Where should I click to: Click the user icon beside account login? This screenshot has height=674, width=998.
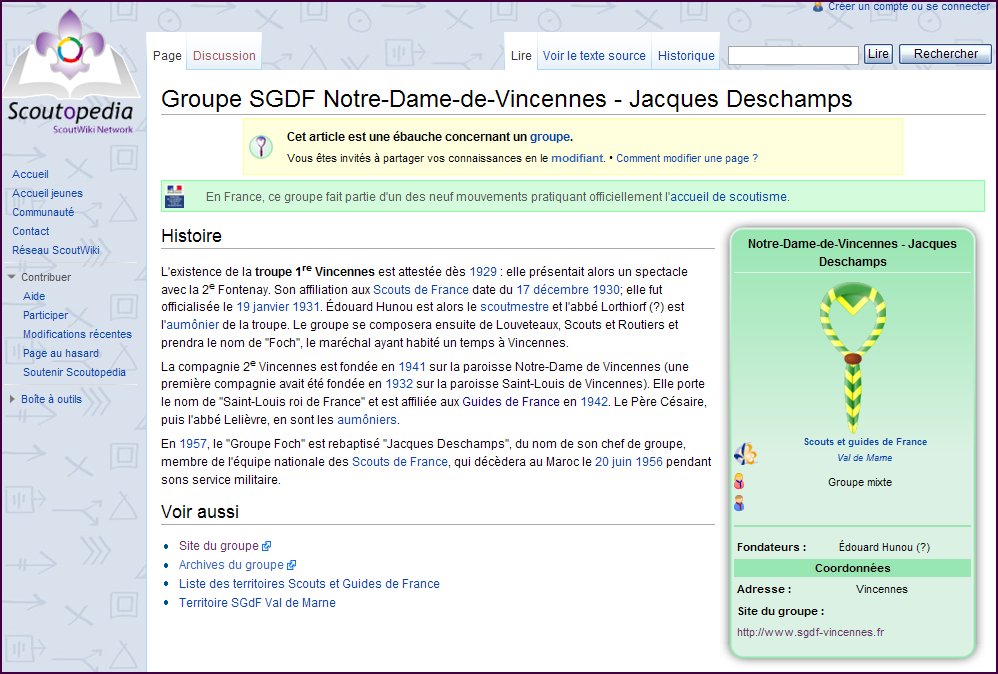coord(818,6)
